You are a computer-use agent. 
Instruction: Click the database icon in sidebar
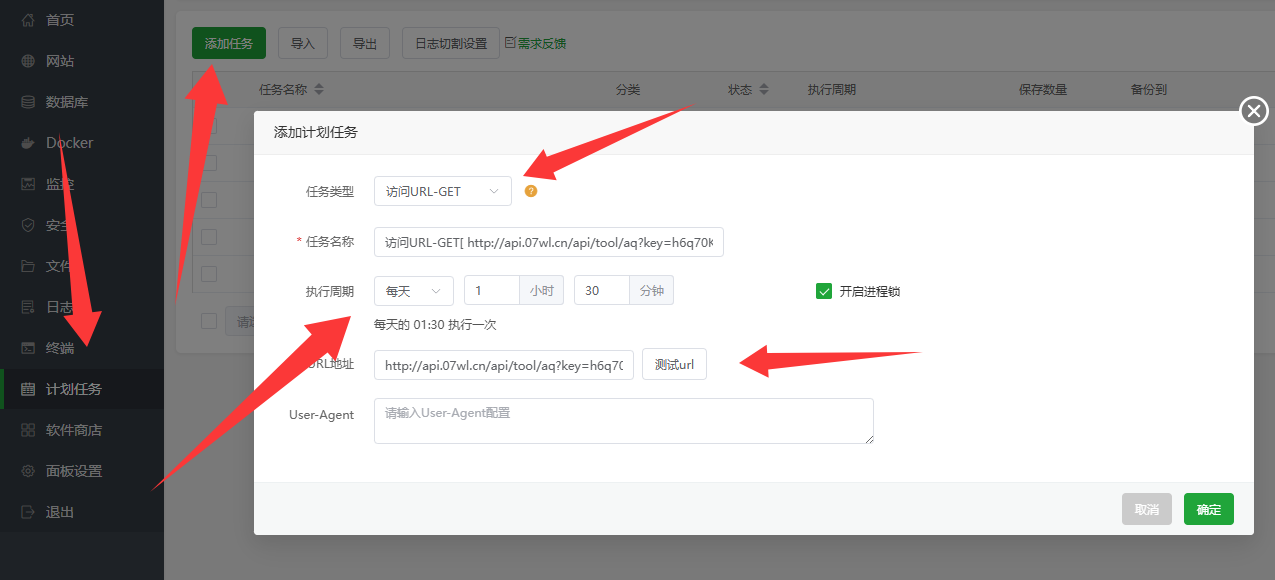click(28, 102)
